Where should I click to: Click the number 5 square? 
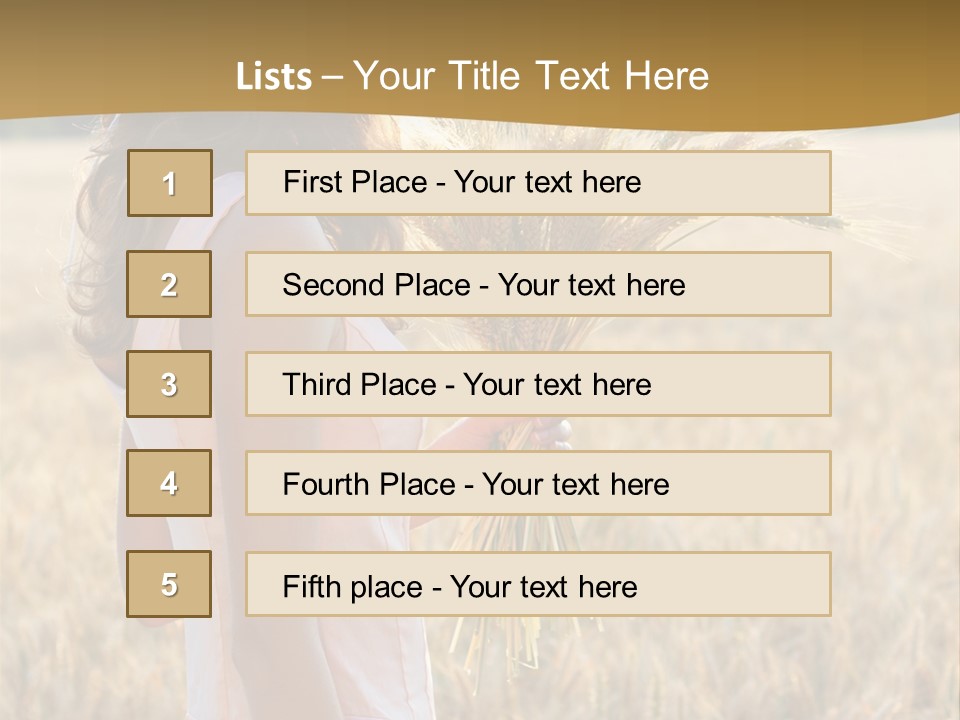point(169,584)
